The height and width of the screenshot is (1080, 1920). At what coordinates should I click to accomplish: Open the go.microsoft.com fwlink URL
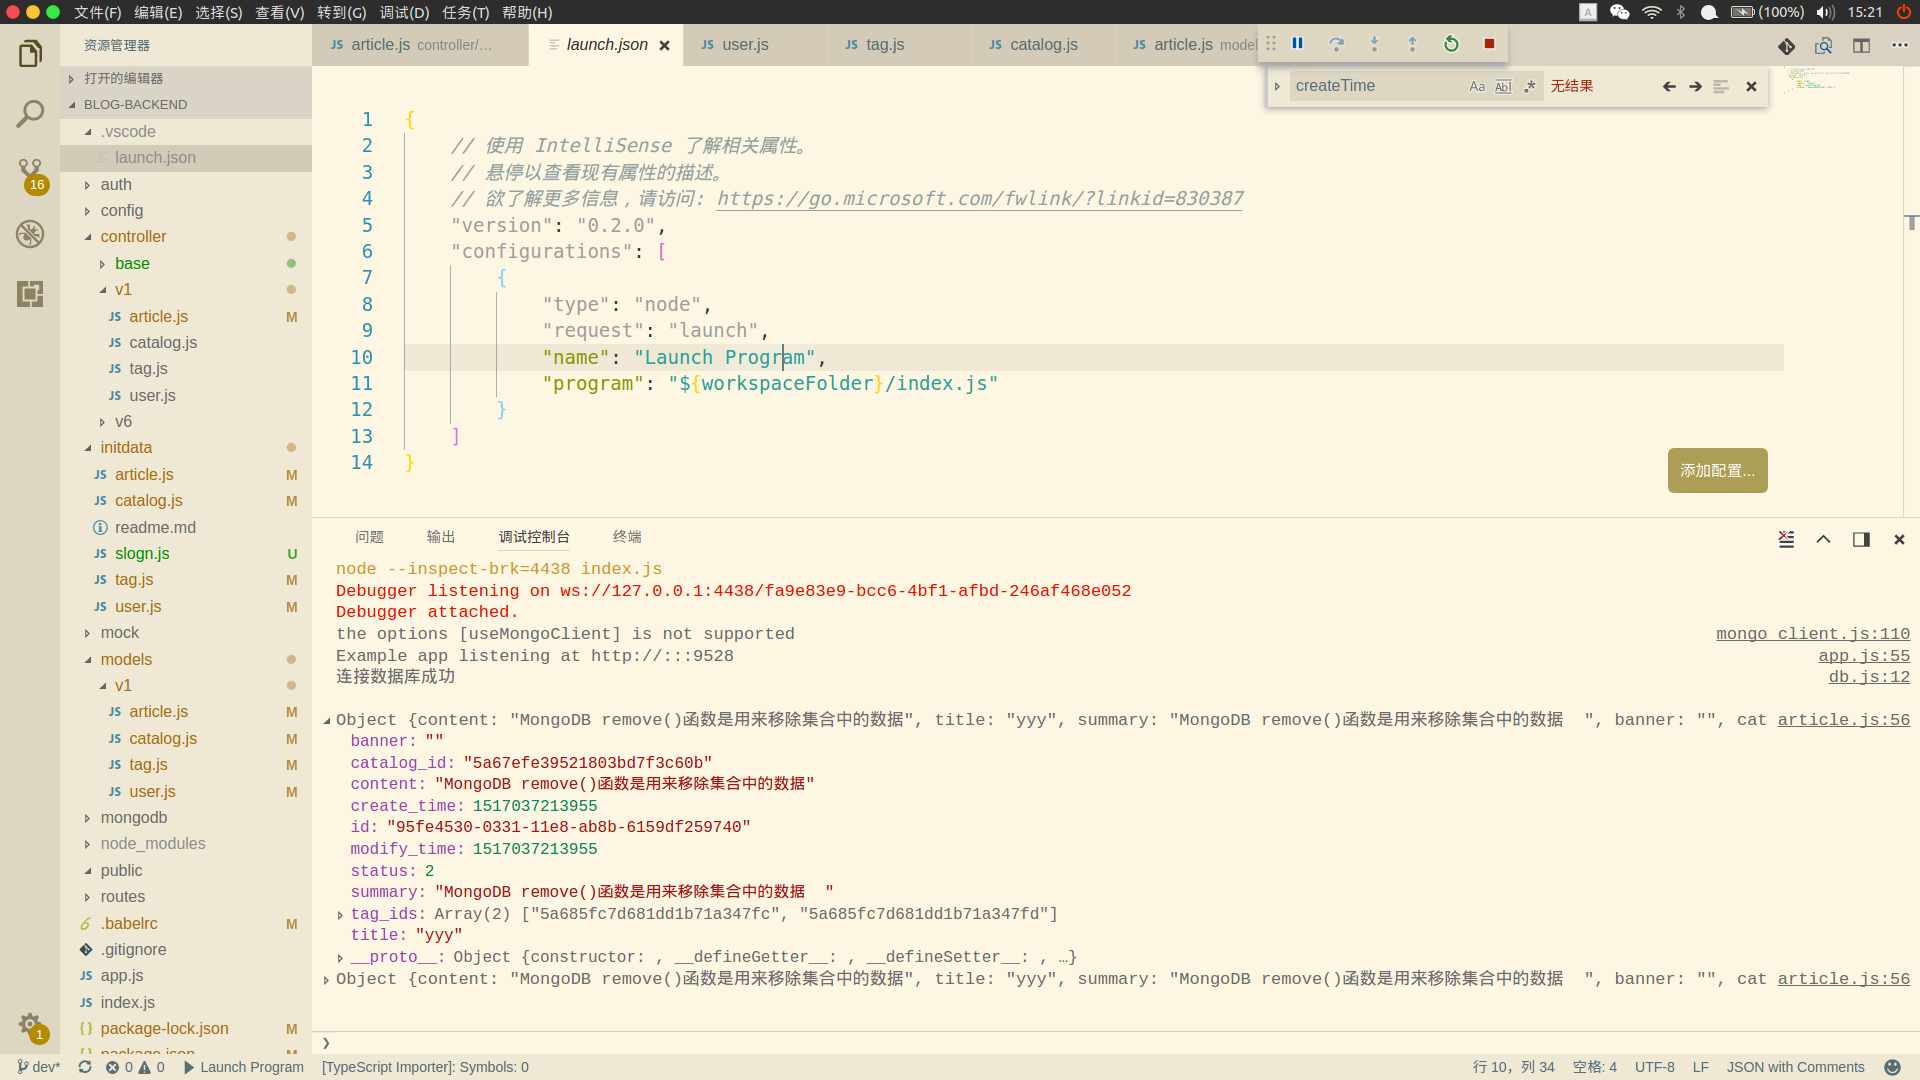tap(980, 199)
